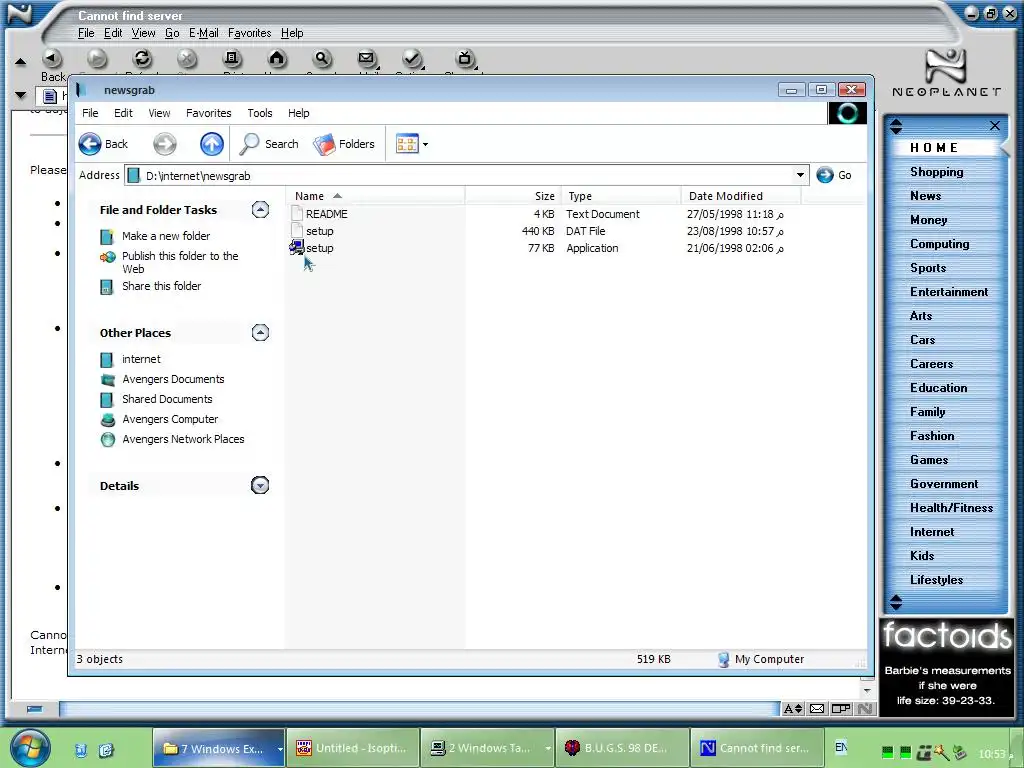Click NeoPlanet status bar mail icon
This screenshot has width=1024, height=768.
coord(816,709)
